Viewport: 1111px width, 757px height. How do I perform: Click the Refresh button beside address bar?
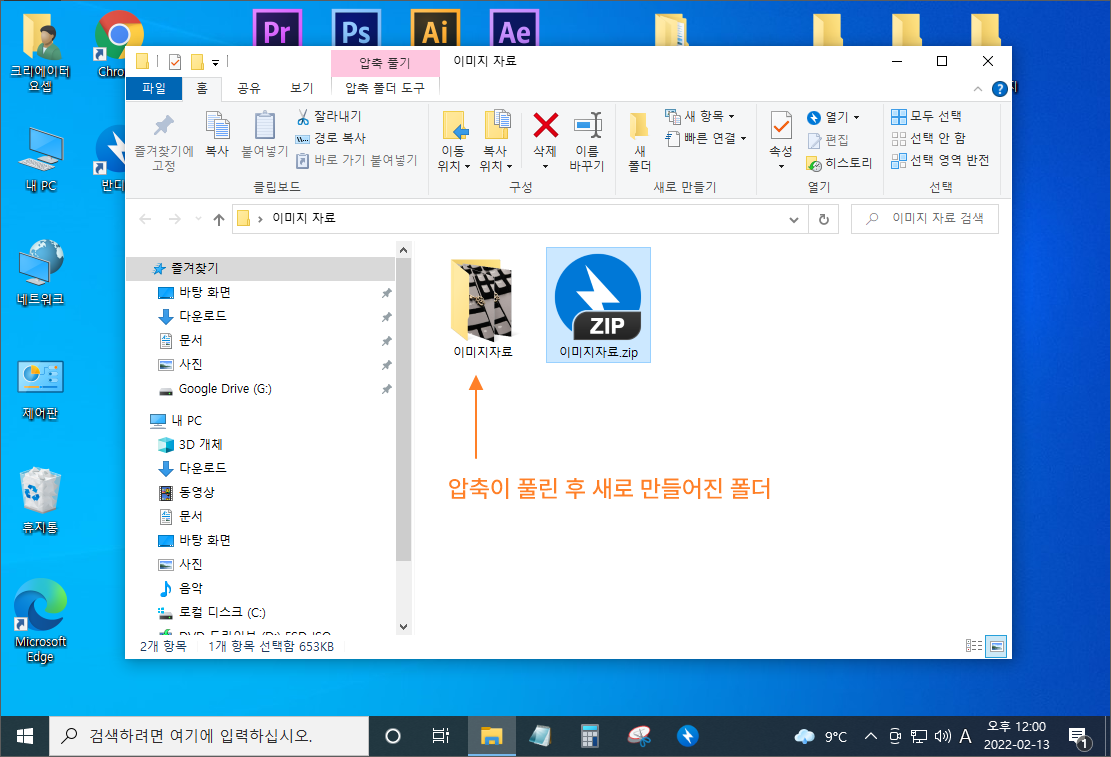824,219
